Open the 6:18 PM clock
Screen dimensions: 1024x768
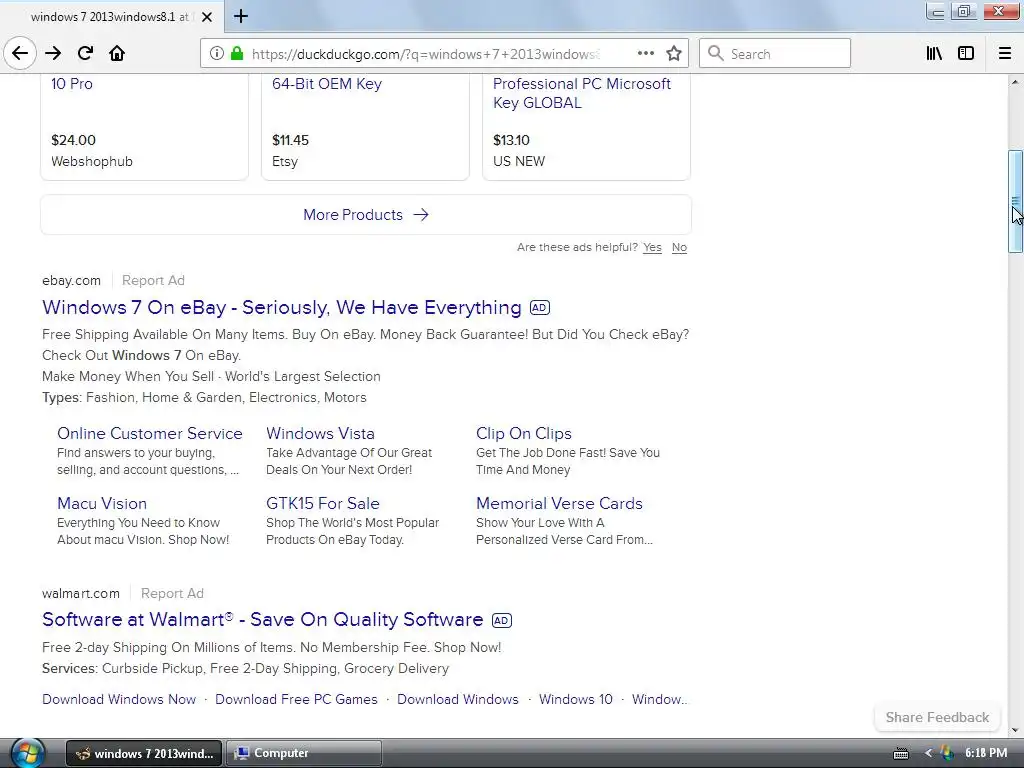986,753
